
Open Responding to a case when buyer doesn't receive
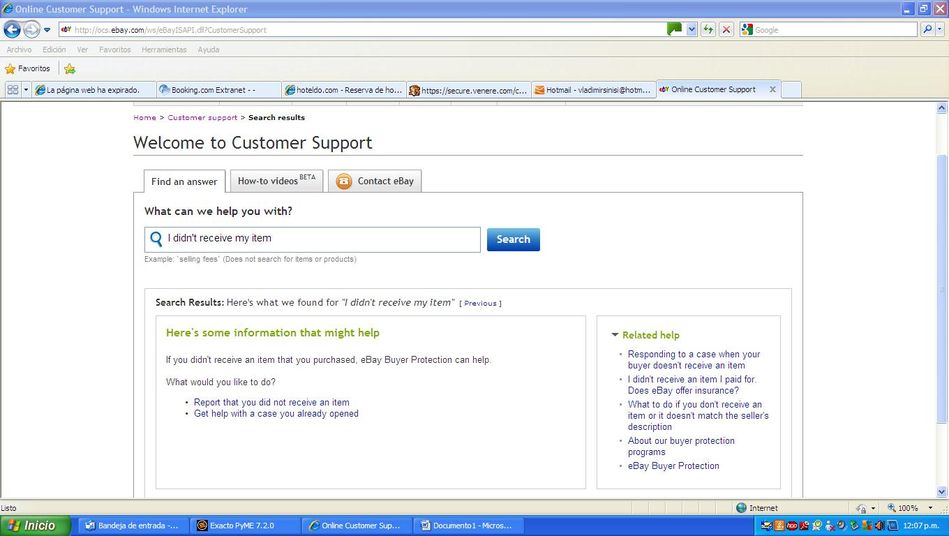tap(694, 359)
